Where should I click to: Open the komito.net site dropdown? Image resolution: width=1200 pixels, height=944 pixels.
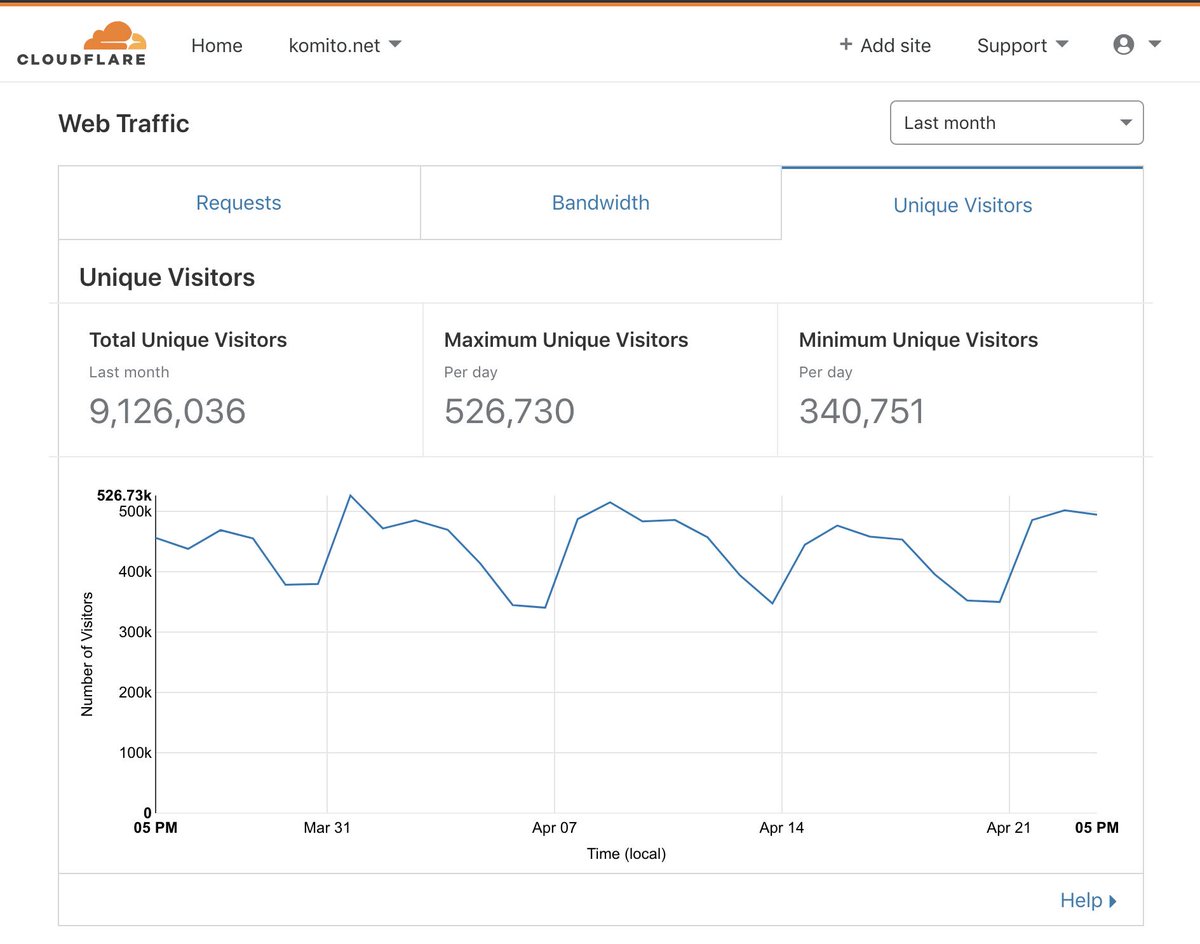point(345,45)
